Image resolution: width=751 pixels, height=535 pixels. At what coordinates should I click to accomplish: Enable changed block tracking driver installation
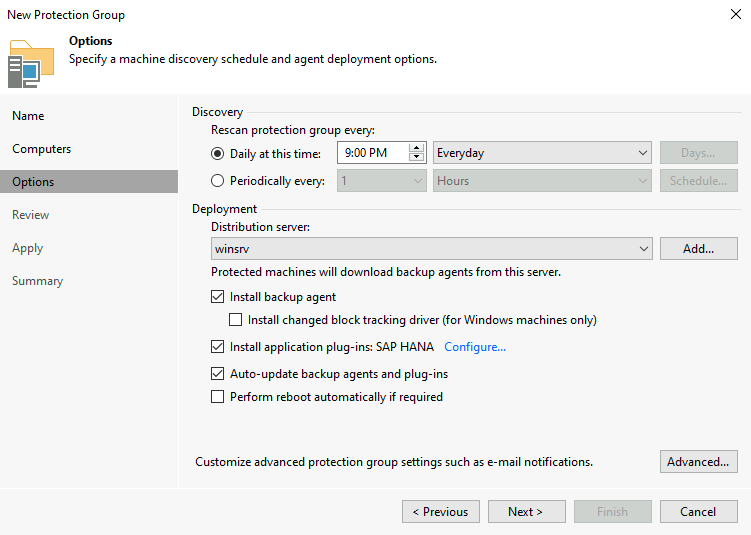[x=236, y=320]
